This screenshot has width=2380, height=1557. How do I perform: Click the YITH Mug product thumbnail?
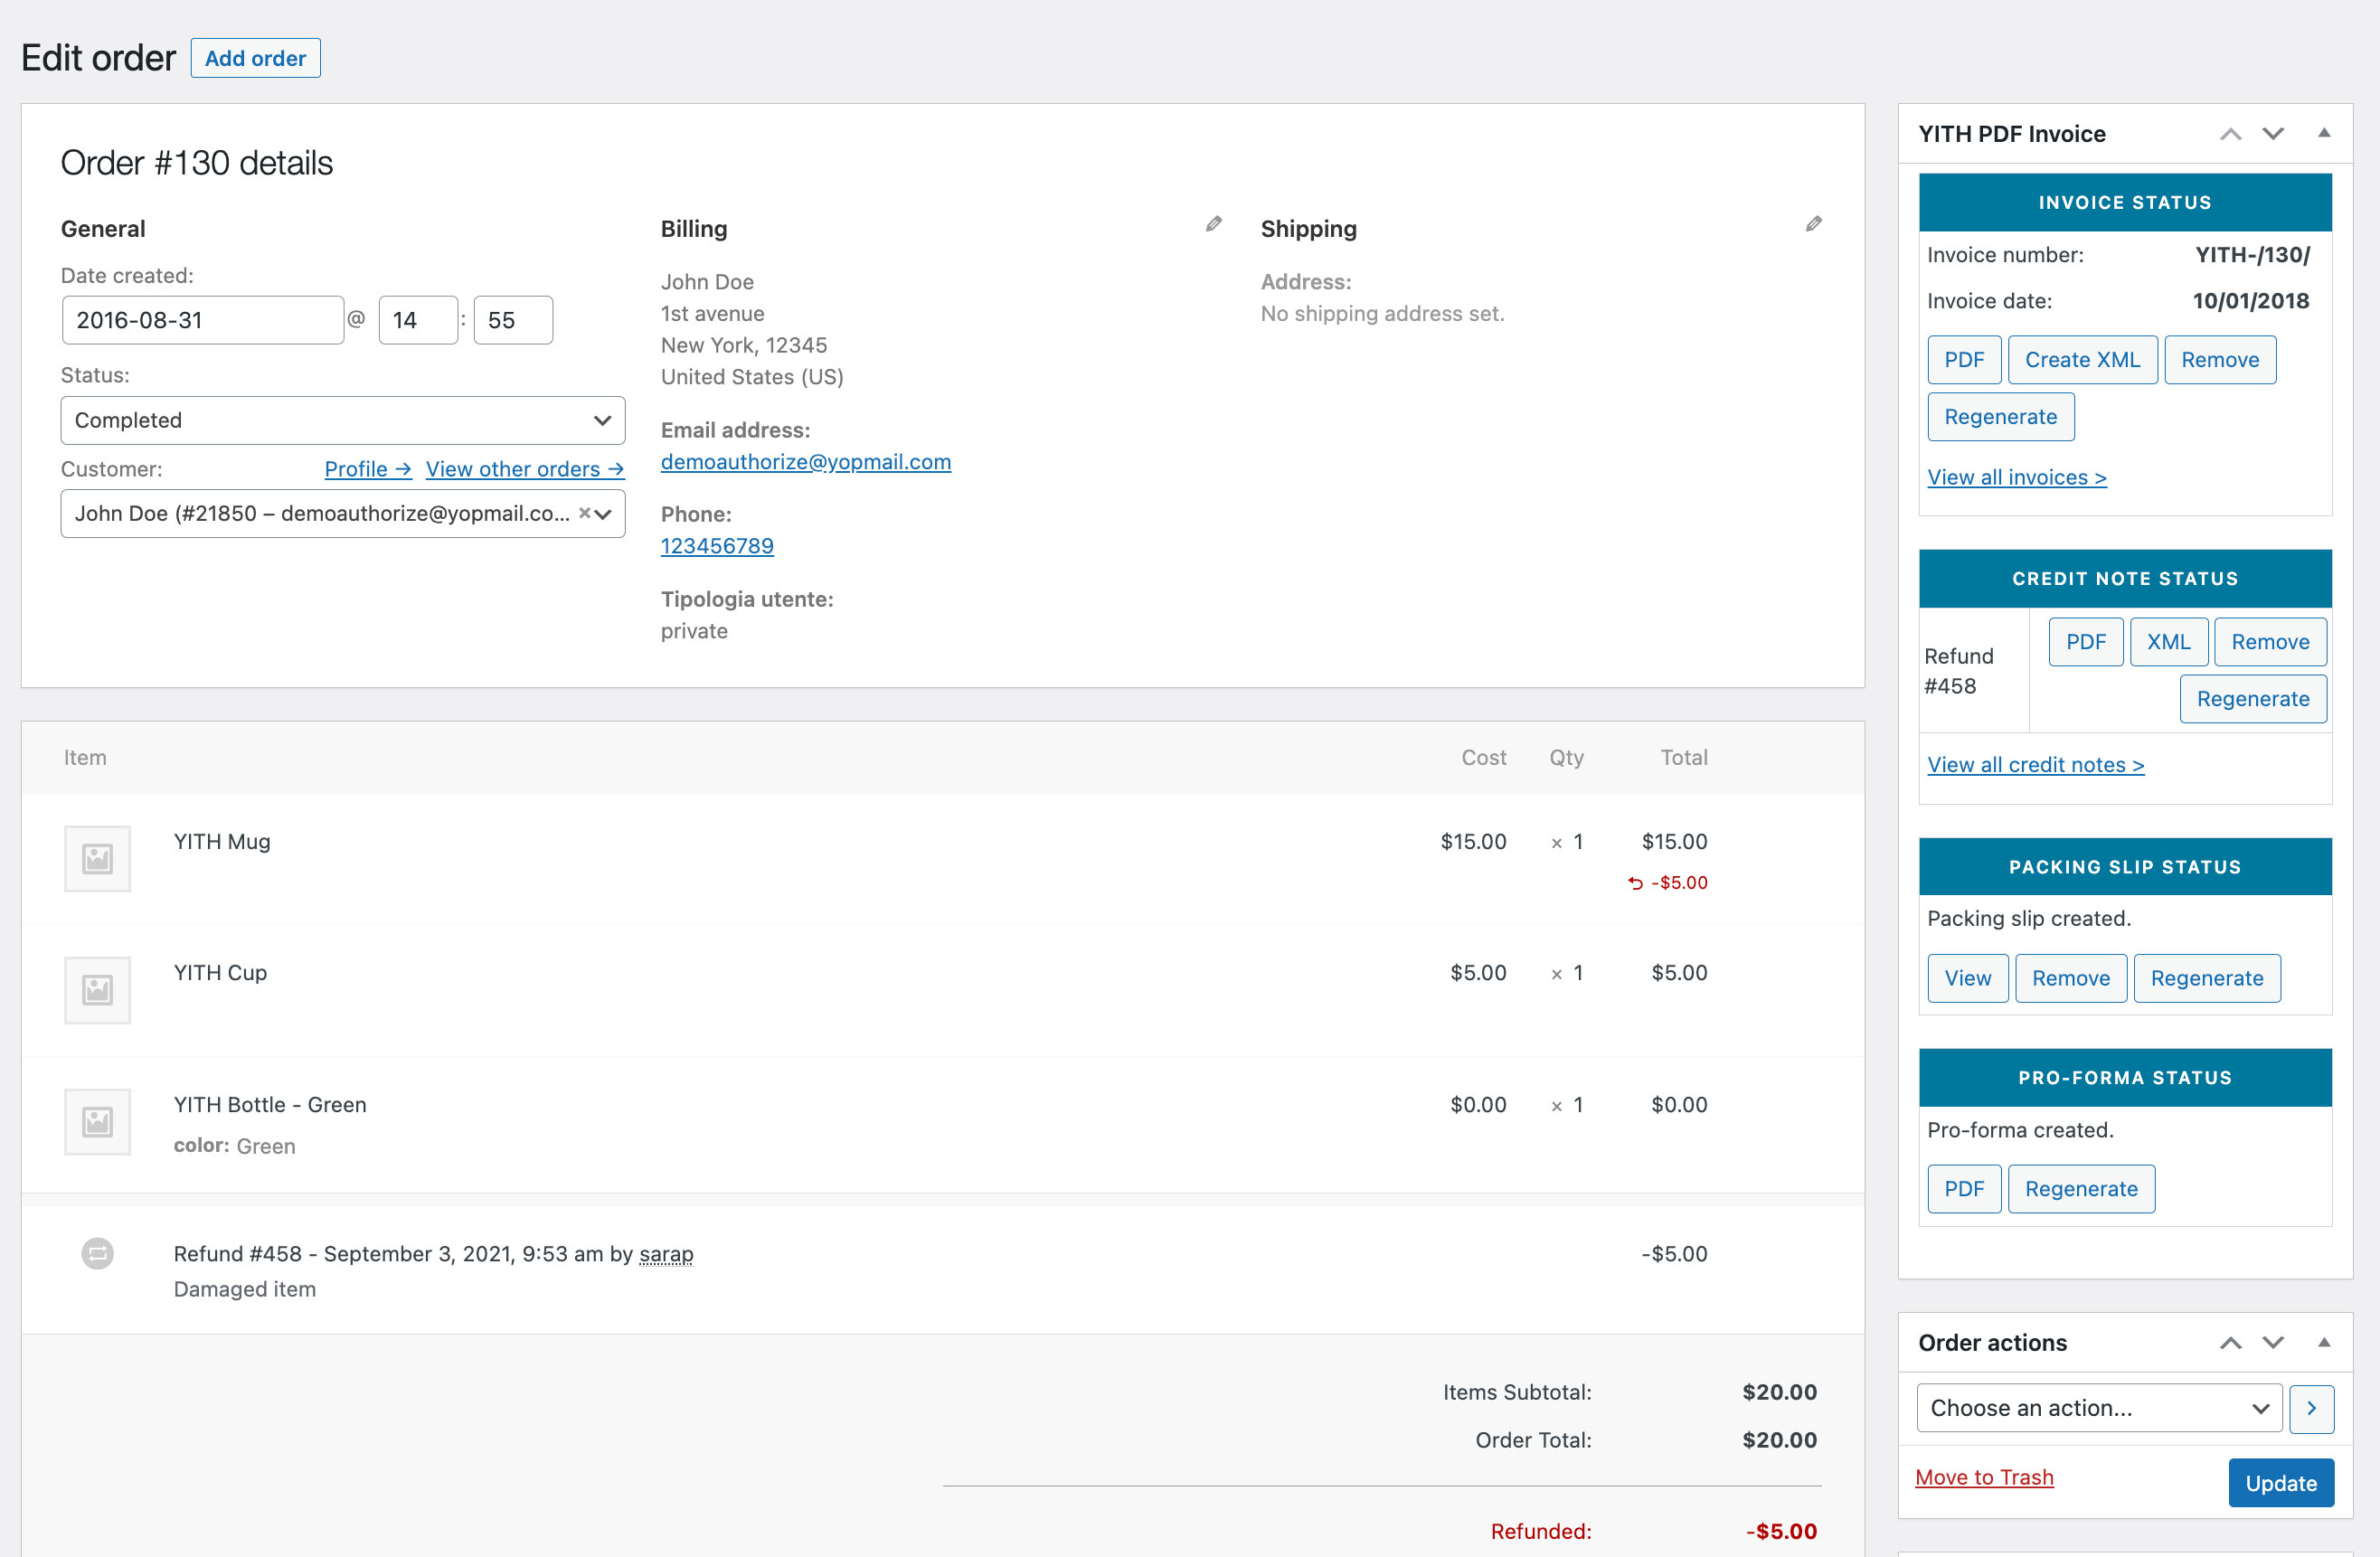pyautogui.click(x=97, y=858)
